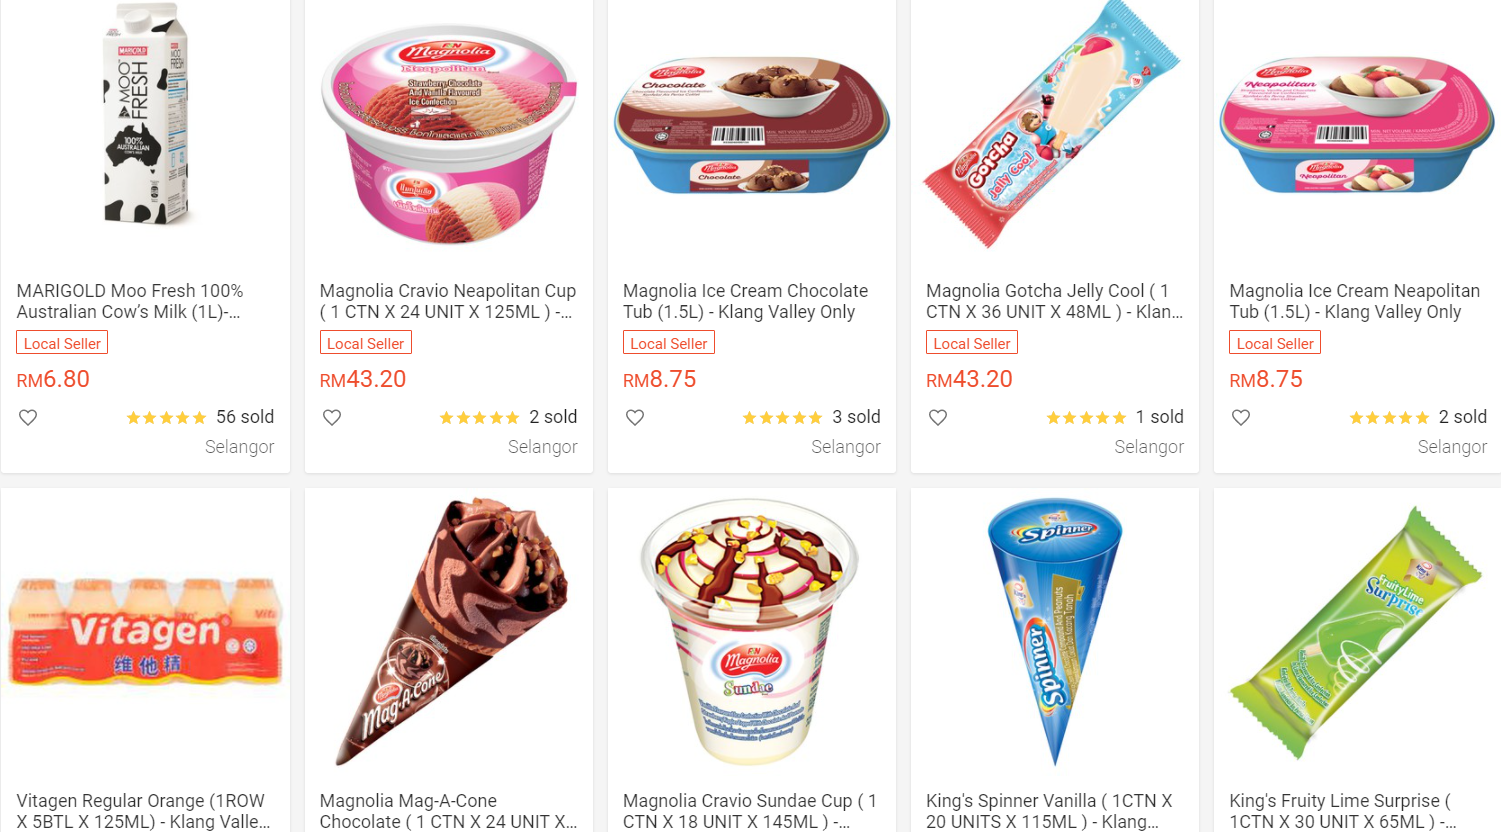
Task: Favorite the Magnolia Chocolate Tub item
Action: pos(635,418)
